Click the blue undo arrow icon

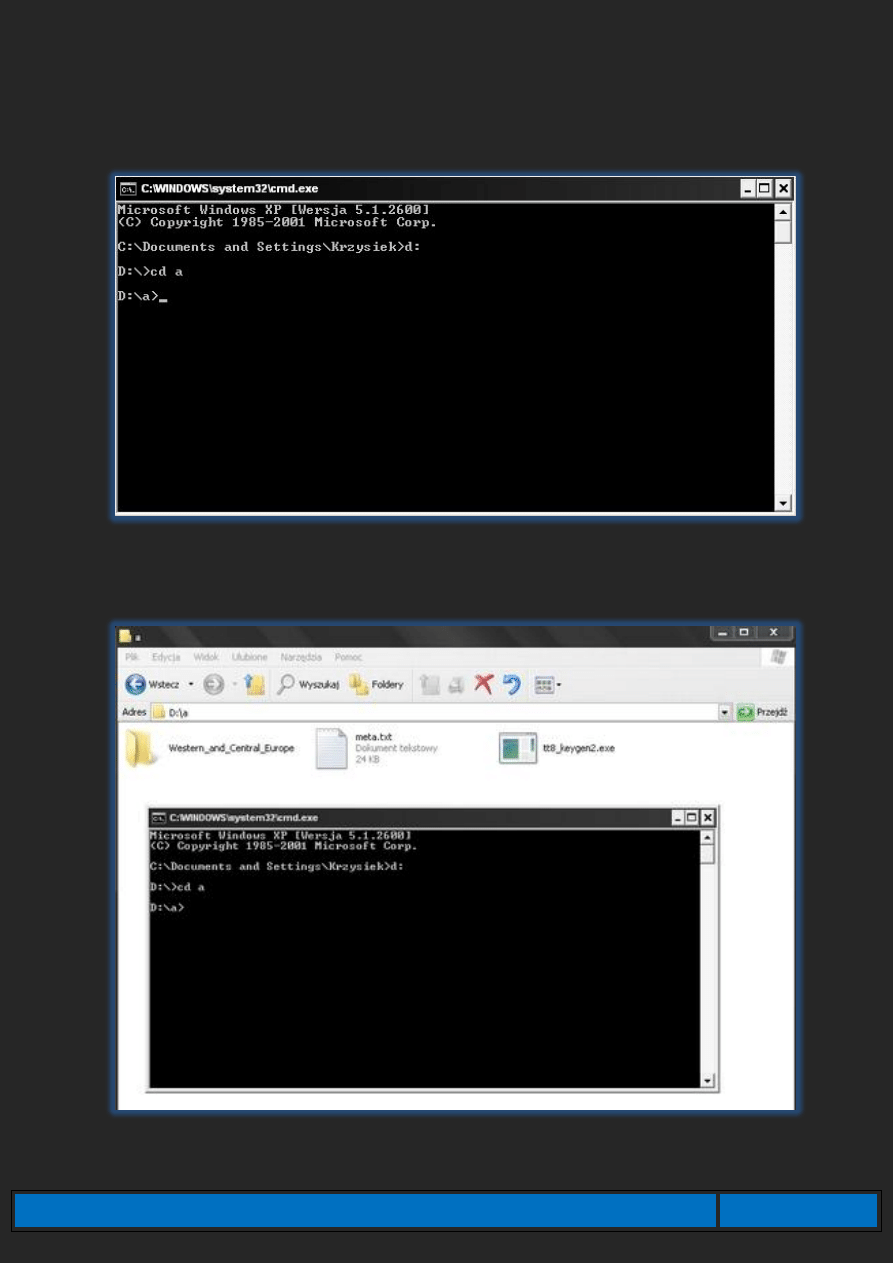(512, 685)
